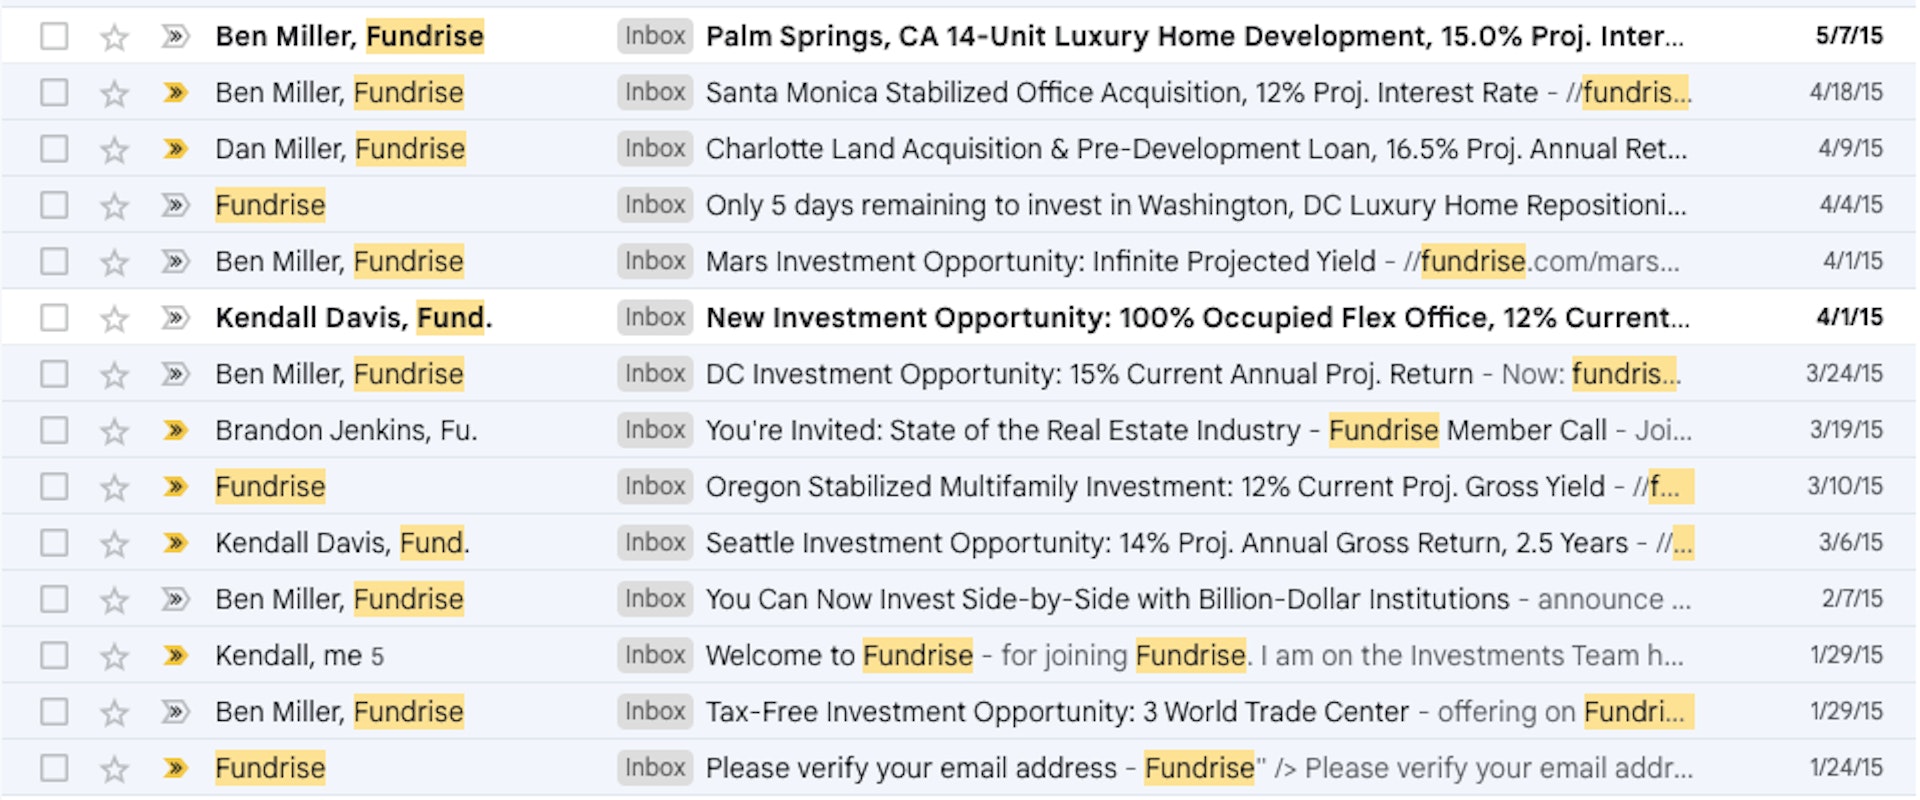Viewport: 1920px width, 800px height.
Task: Check the DC Investment Opportunity email checkbox
Action: coord(54,374)
